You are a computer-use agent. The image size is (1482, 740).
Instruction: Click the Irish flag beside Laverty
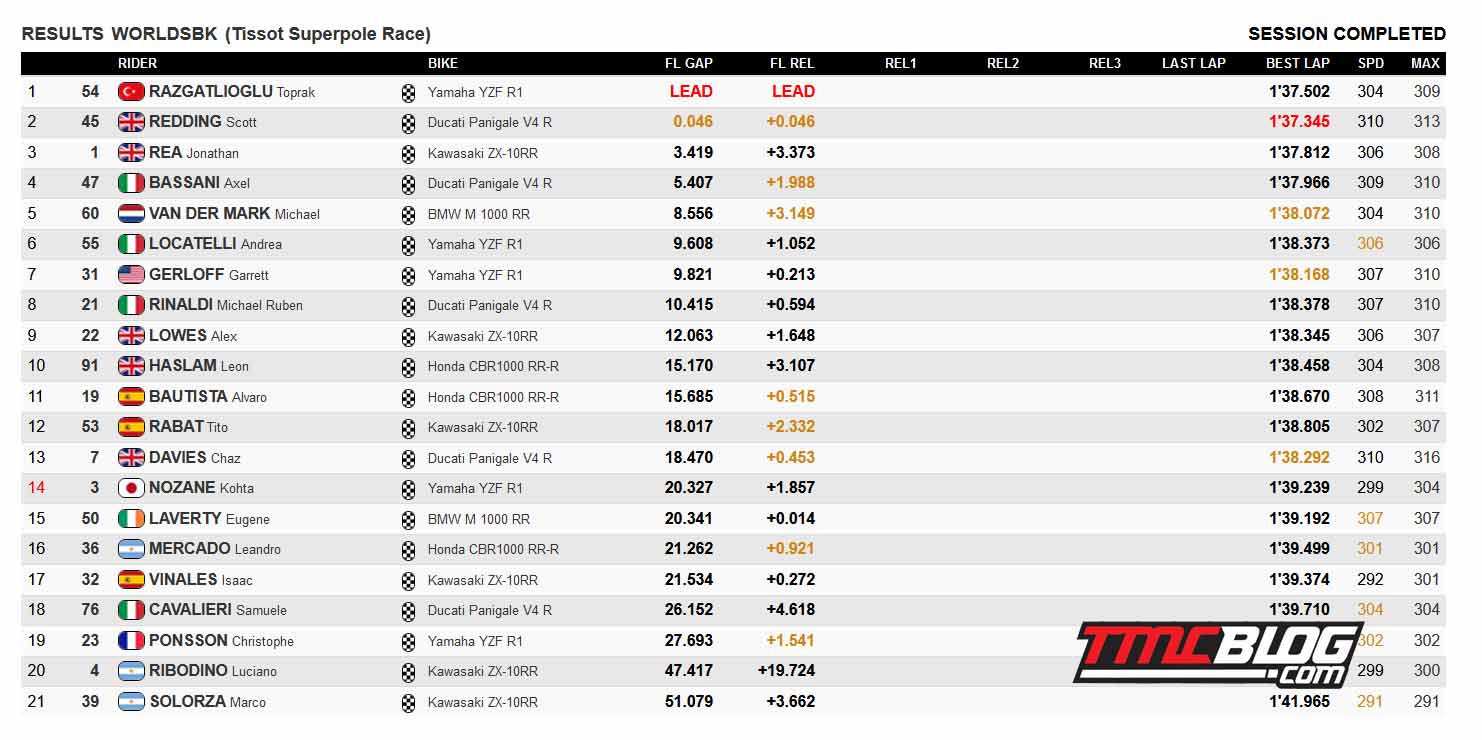click(x=131, y=518)
